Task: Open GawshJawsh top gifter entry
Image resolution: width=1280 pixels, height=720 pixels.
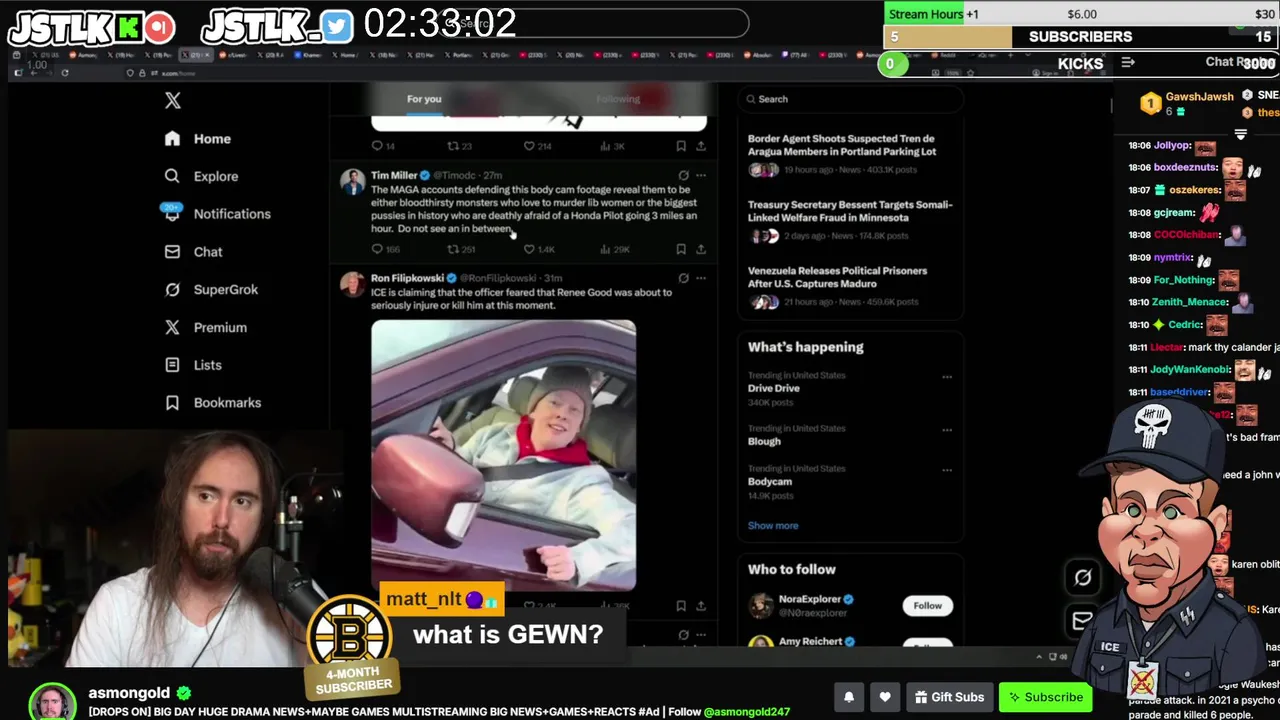Action: [x=1188, y=103]
